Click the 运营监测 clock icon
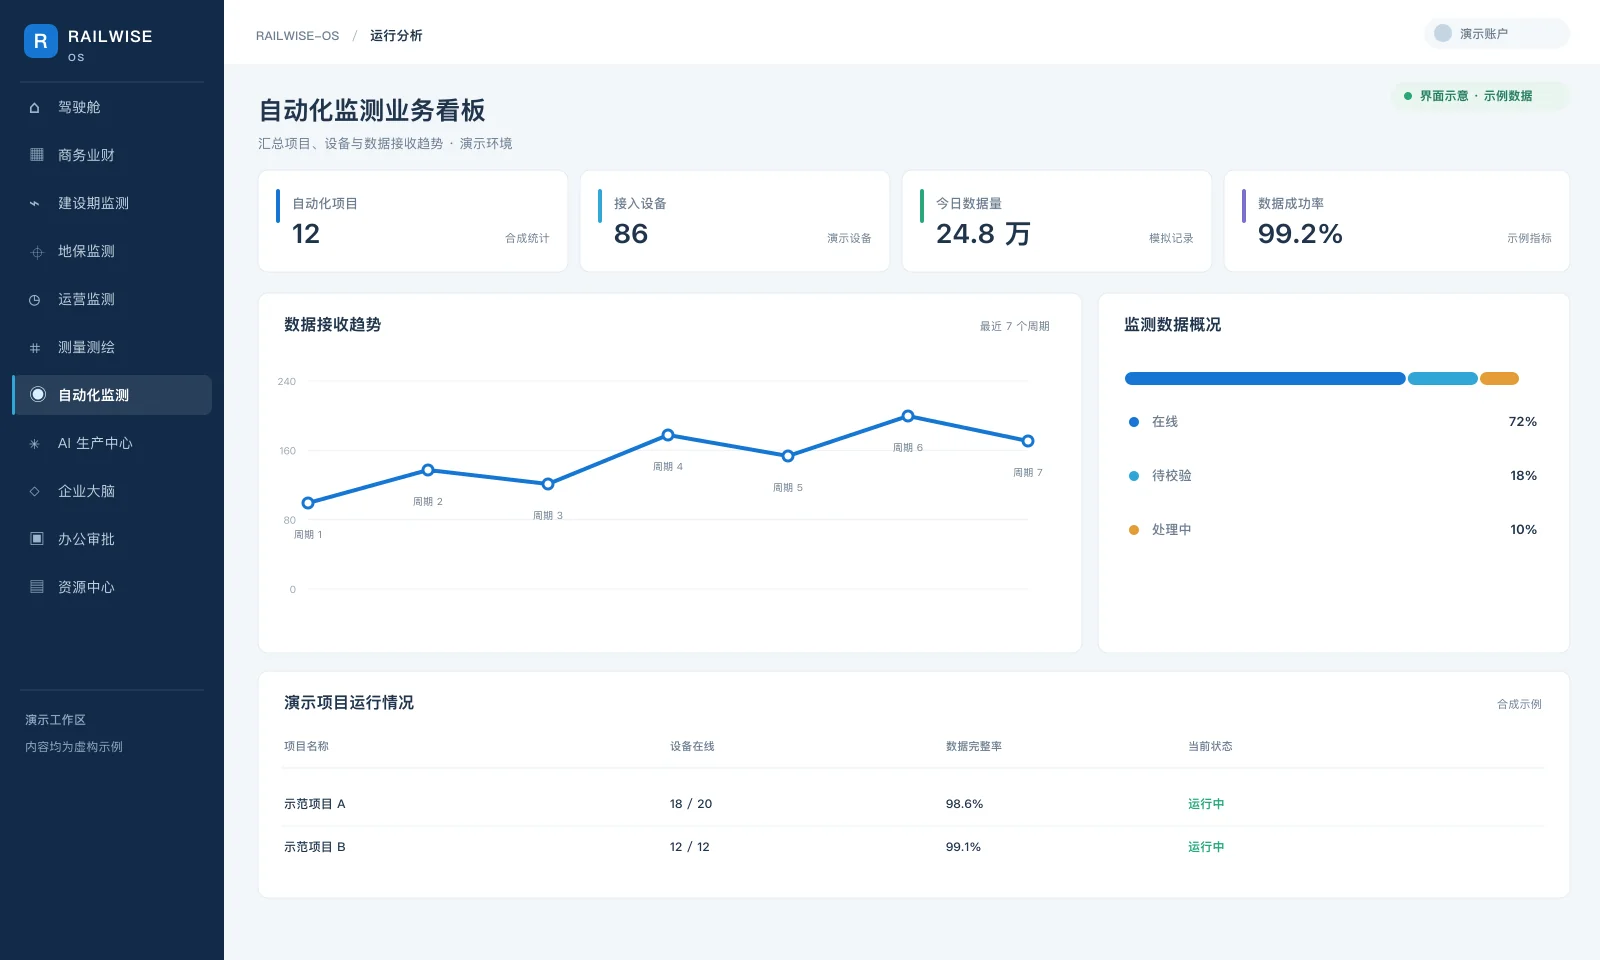 (x=35, y=300)
